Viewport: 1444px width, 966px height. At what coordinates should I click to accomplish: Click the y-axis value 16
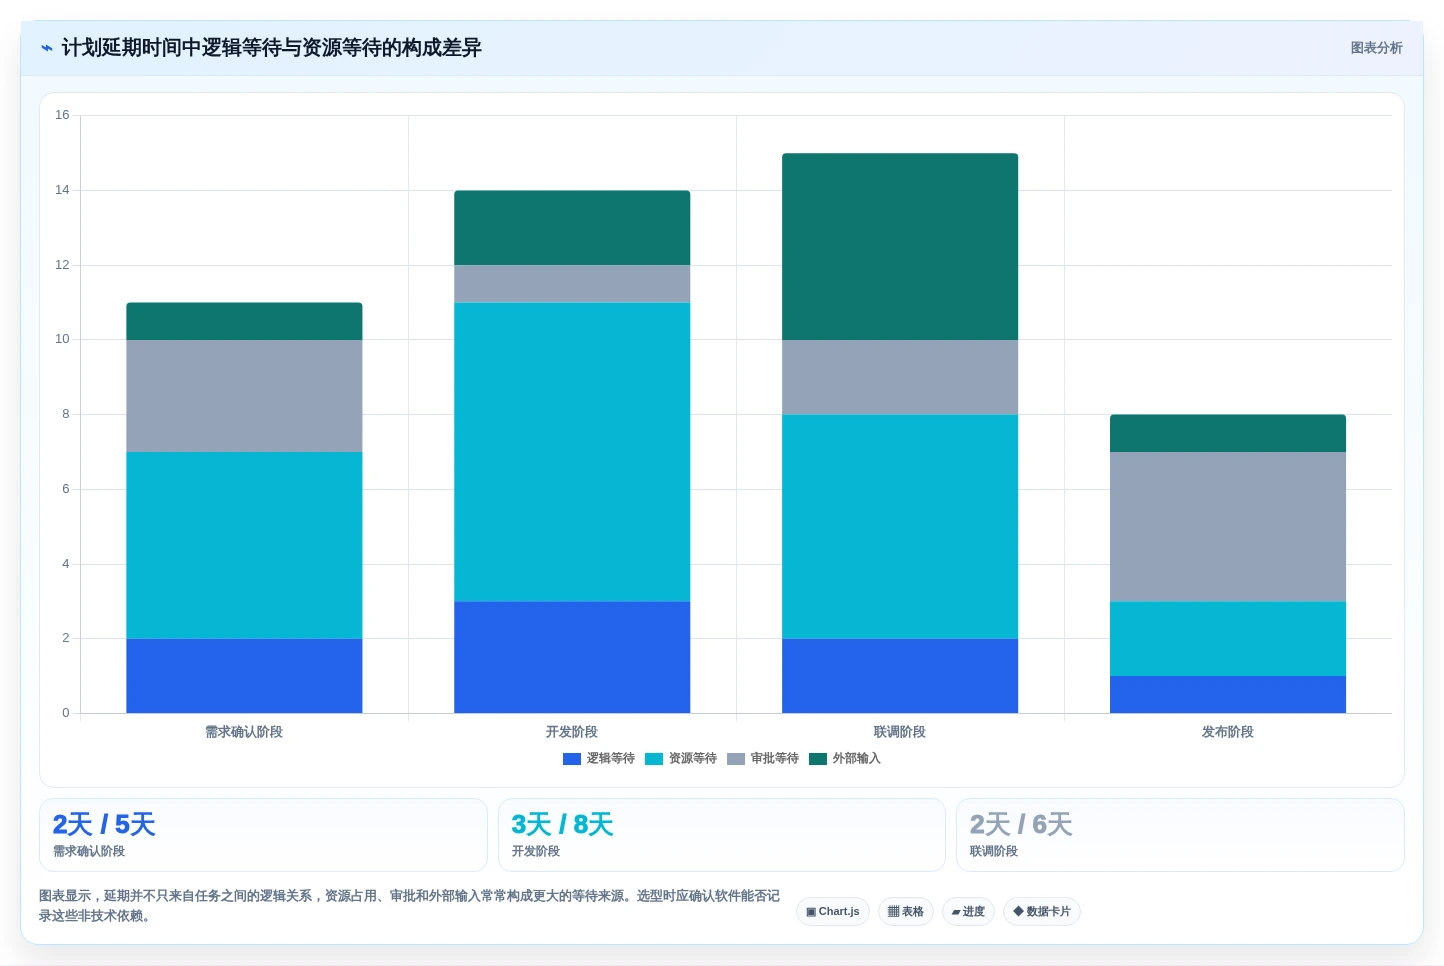[62, 115]
